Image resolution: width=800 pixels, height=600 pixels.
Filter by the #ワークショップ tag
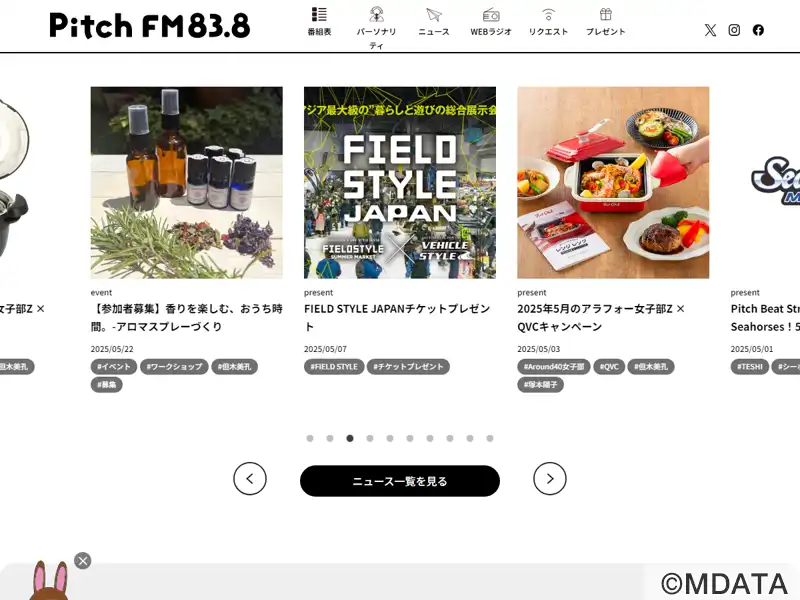[174, 366]
